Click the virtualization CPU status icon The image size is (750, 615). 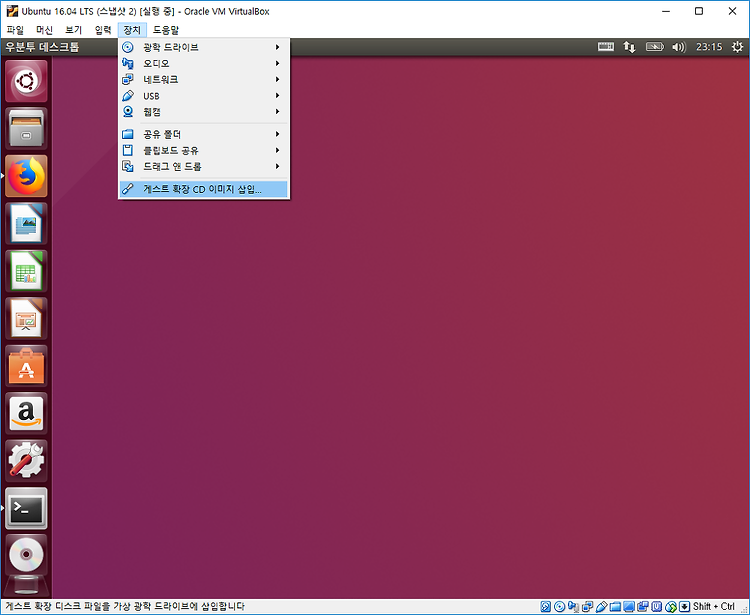click(x=657, y=606)
